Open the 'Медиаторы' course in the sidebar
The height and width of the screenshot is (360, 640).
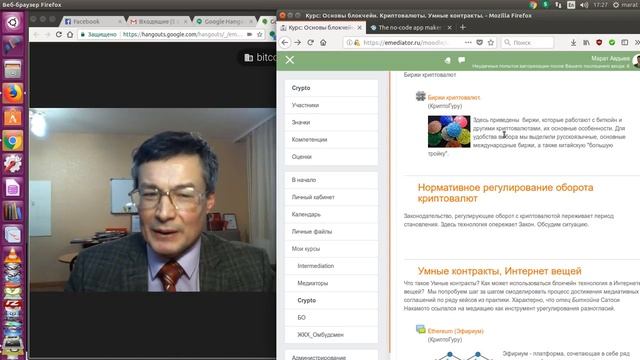click(x=331, y=283)
